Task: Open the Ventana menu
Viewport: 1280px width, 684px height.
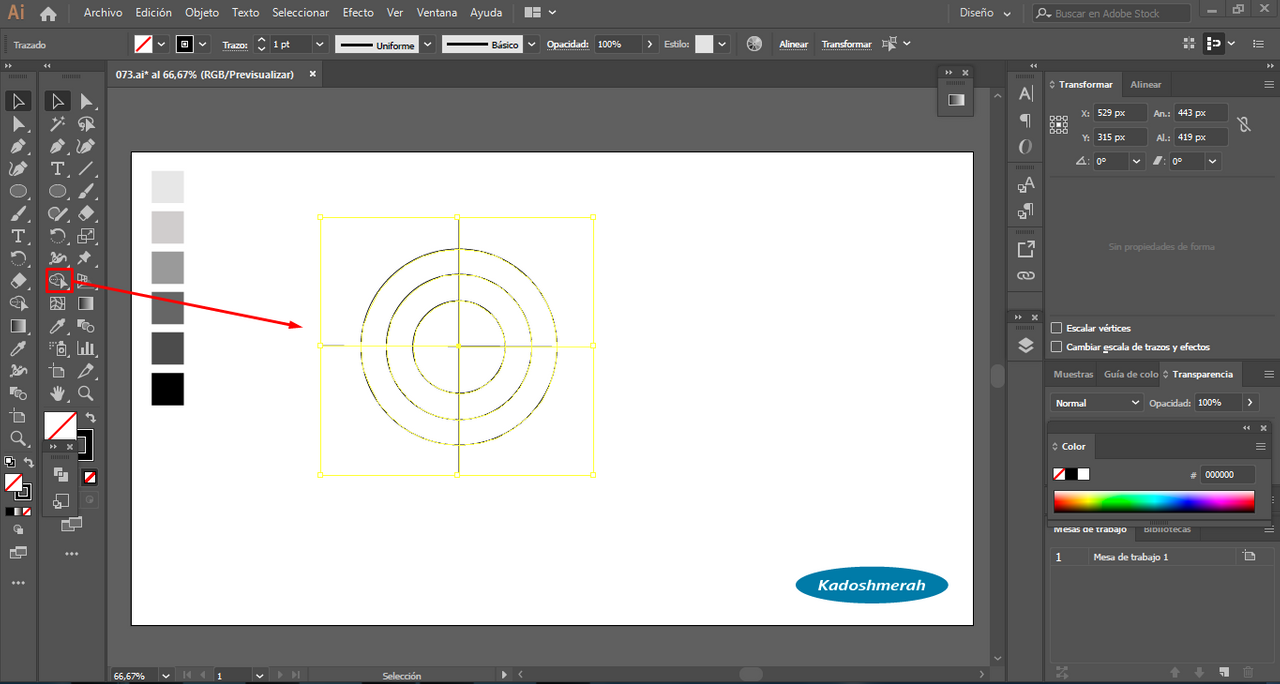Action: 436,13
